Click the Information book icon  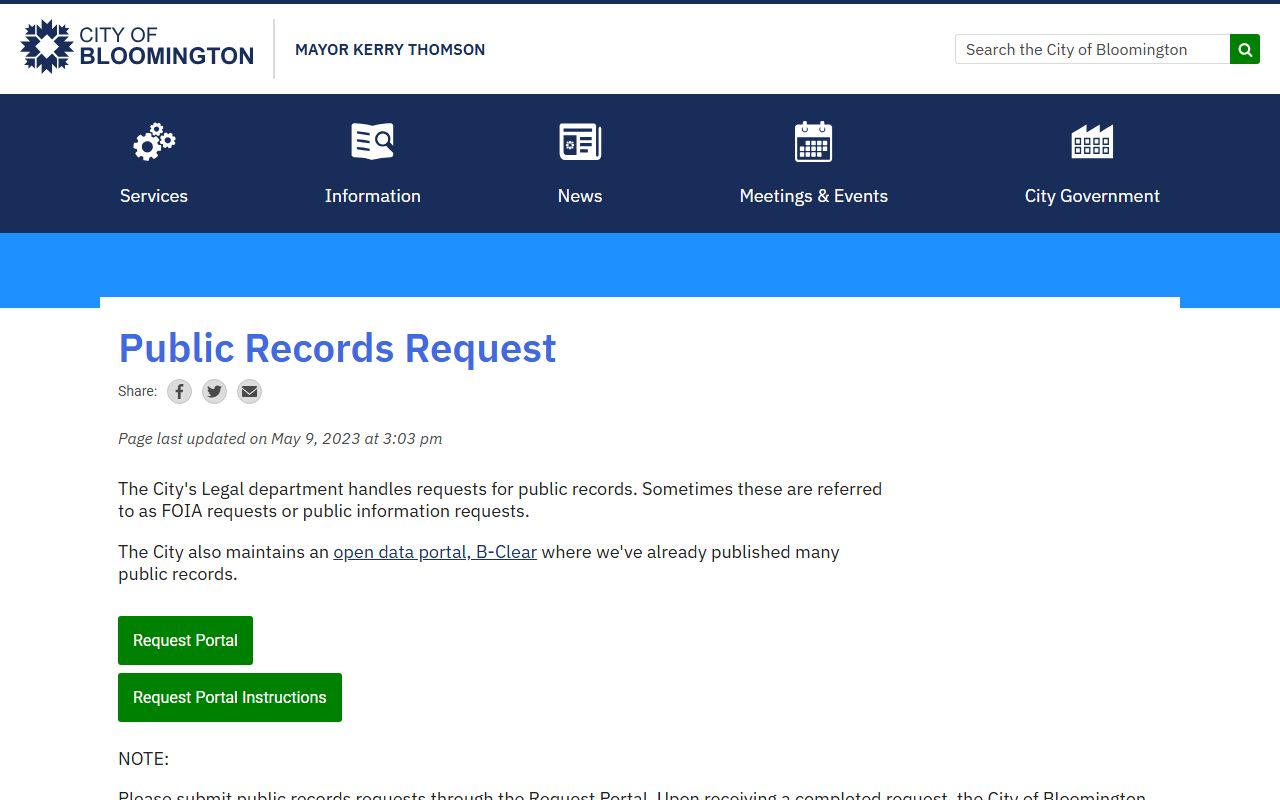coord(373,142)
